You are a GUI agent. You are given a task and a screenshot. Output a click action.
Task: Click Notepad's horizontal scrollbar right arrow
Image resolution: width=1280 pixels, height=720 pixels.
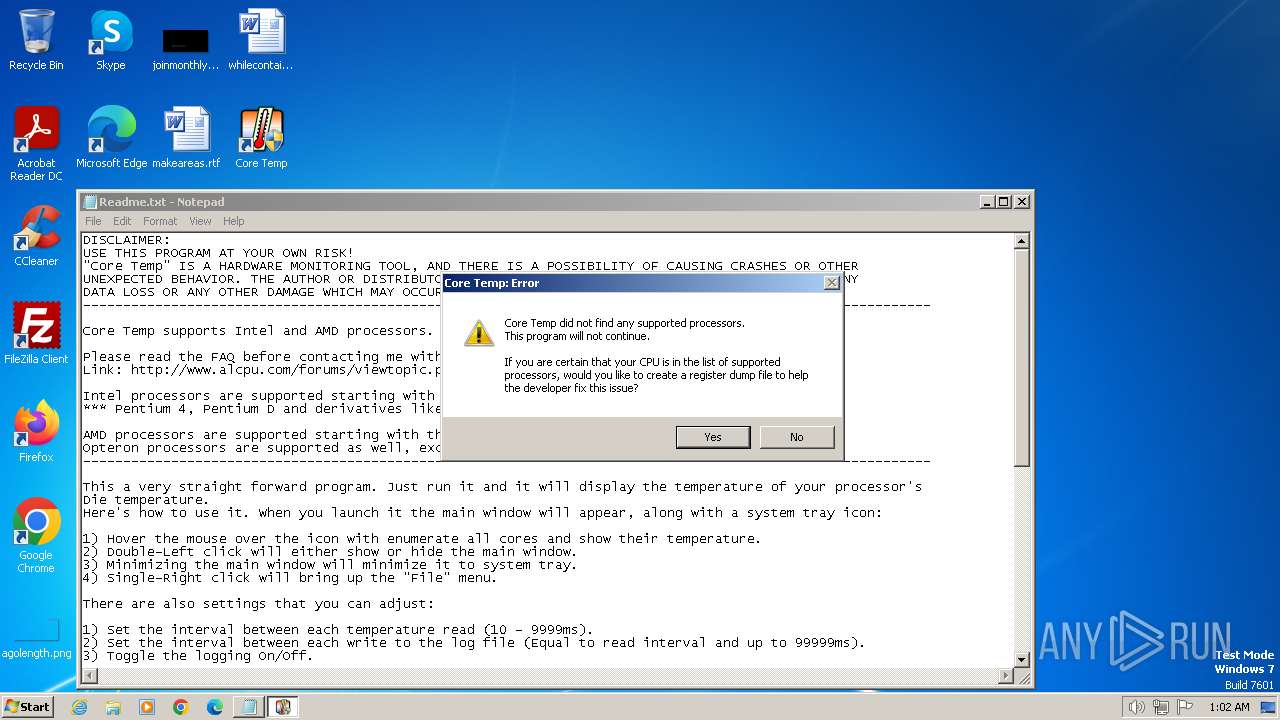tap(1005, 676)
